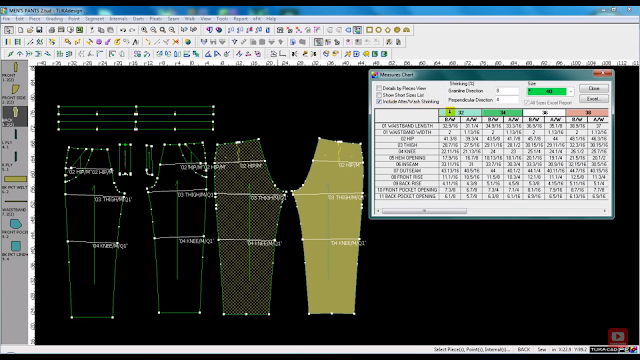Open the Grading menu
The height and width of the screenshot is (360, 640).
[54, 19]
